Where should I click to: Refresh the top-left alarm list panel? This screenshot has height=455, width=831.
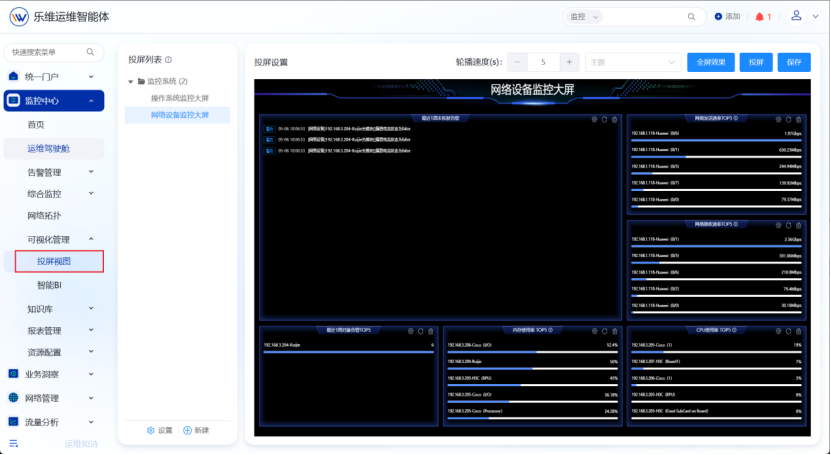pyautogui.click(x=605, y=120)
